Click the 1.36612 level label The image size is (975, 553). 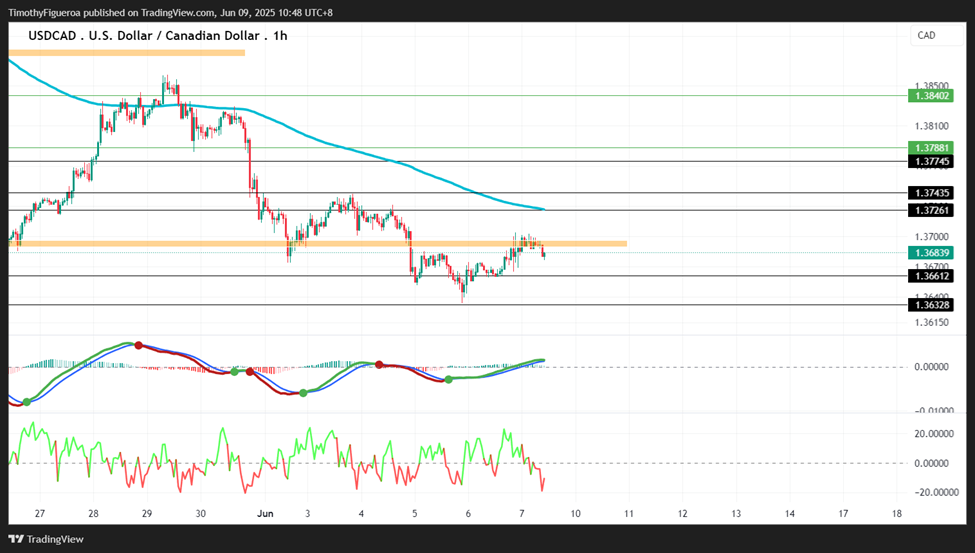[930, 276]
